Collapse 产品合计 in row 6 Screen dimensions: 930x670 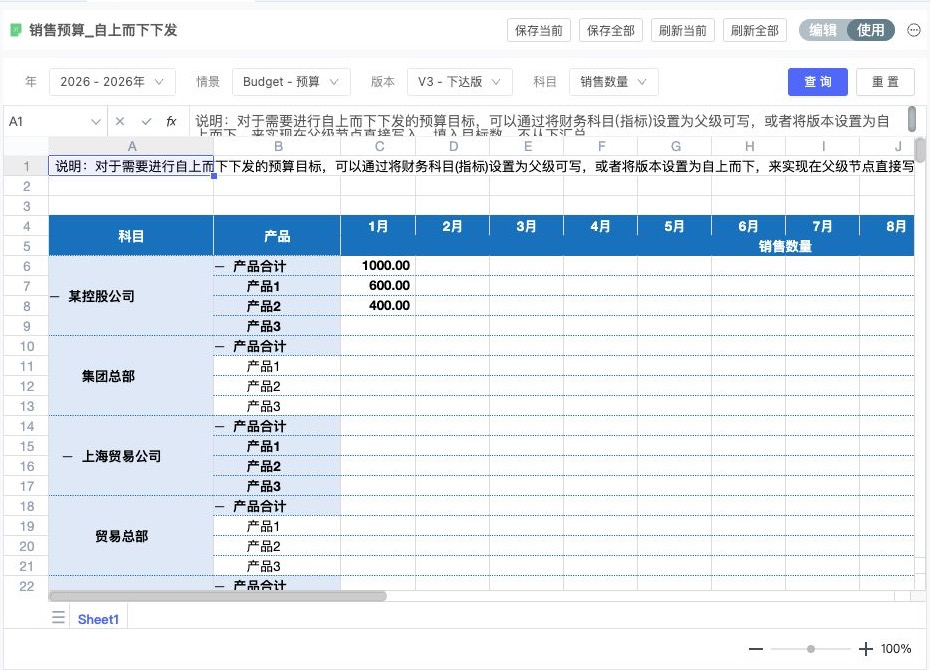(x=220, y=266)
